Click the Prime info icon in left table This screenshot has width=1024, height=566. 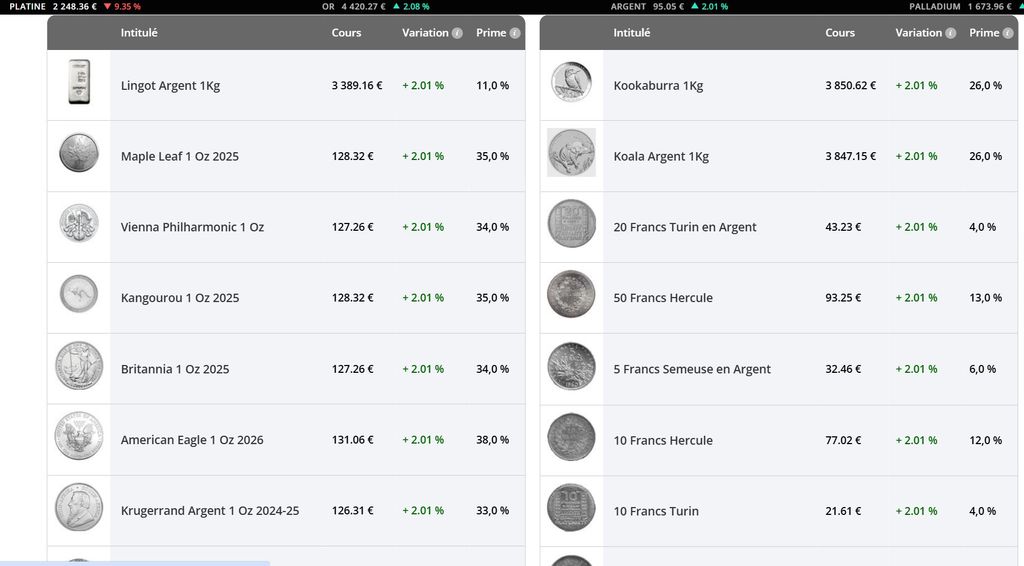(515, 33)
